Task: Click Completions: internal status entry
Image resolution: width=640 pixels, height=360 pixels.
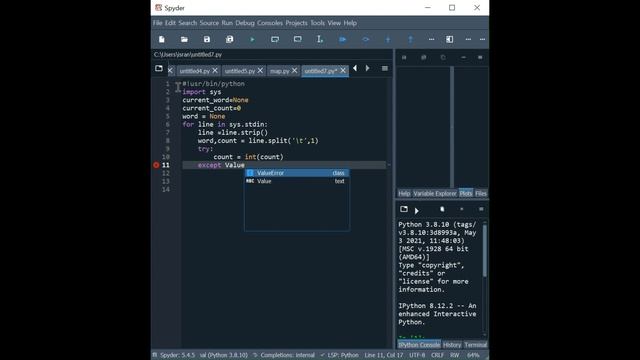Action: click(x=284, y=355)
